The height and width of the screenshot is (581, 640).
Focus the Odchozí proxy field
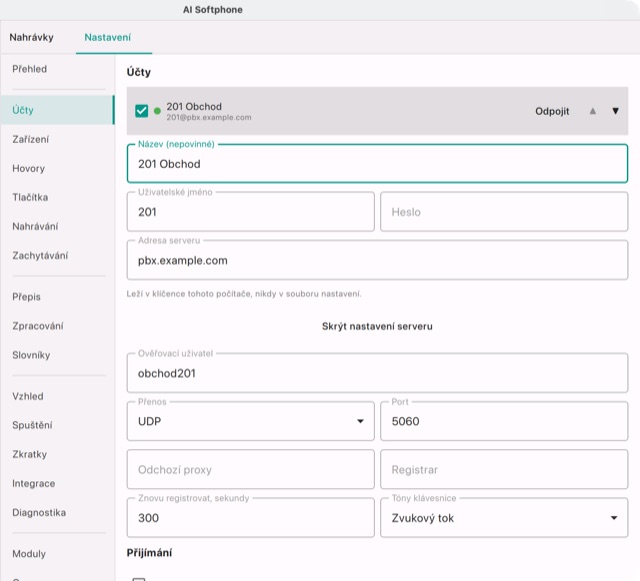(x=251, y=470)
